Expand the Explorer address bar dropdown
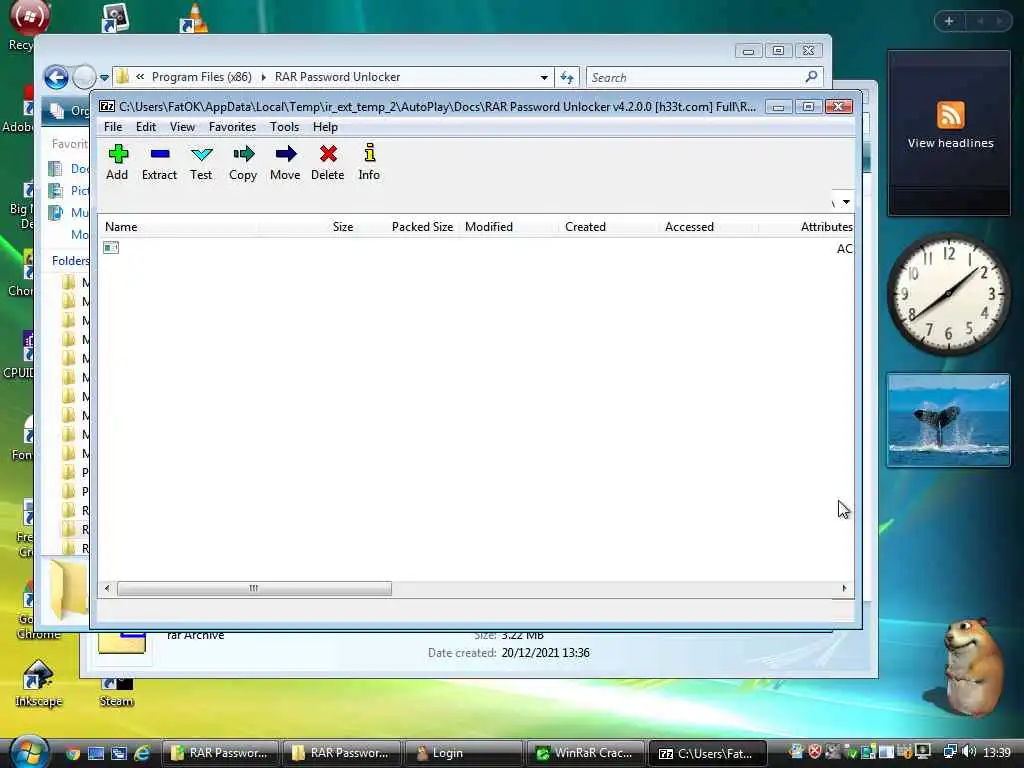Image resolution: width=1024 pixels, height=768 pixels. pos(544,78)
